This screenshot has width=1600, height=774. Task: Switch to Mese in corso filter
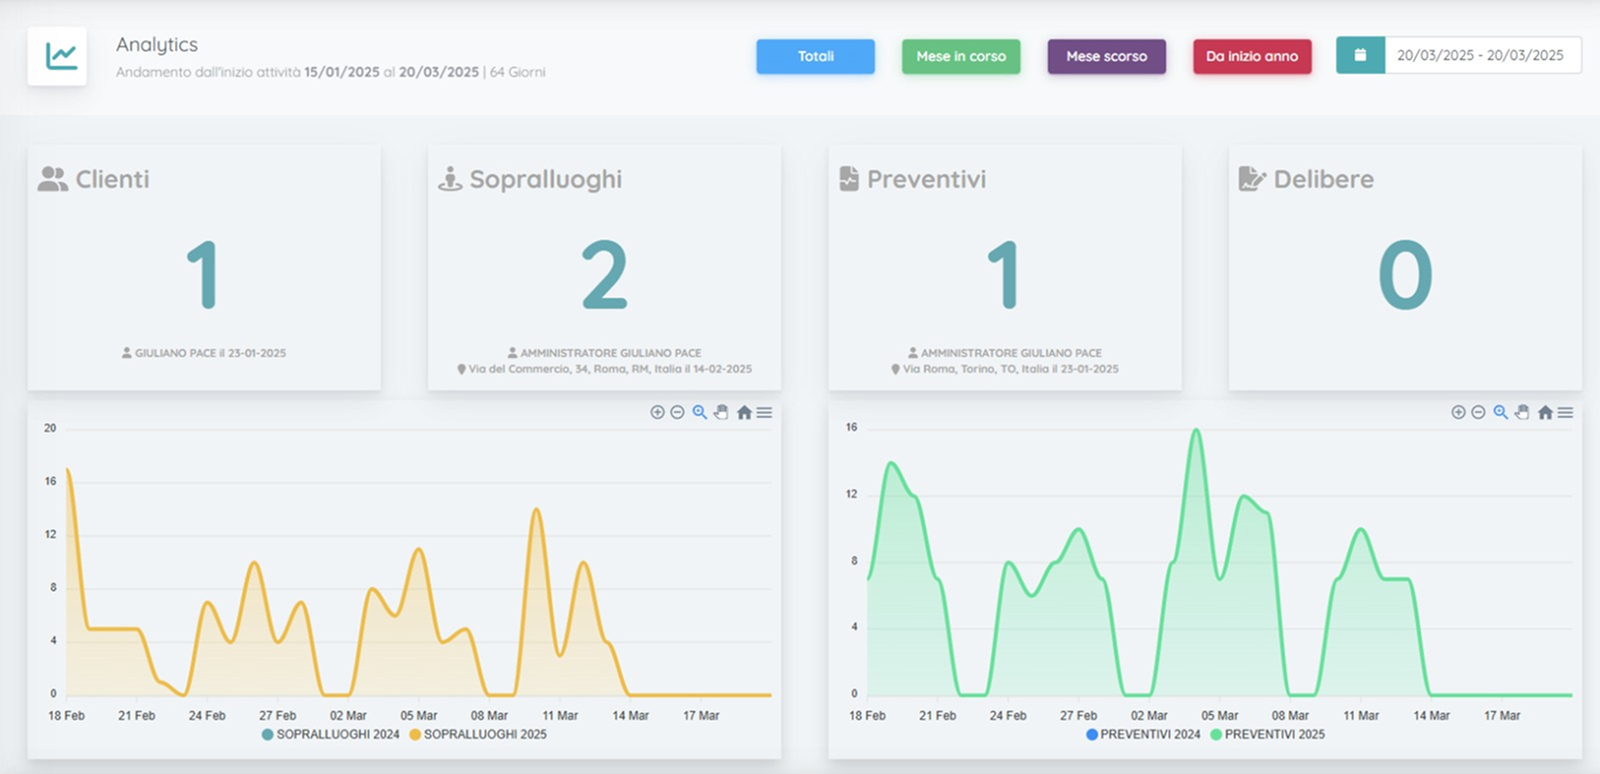point(961,56)
